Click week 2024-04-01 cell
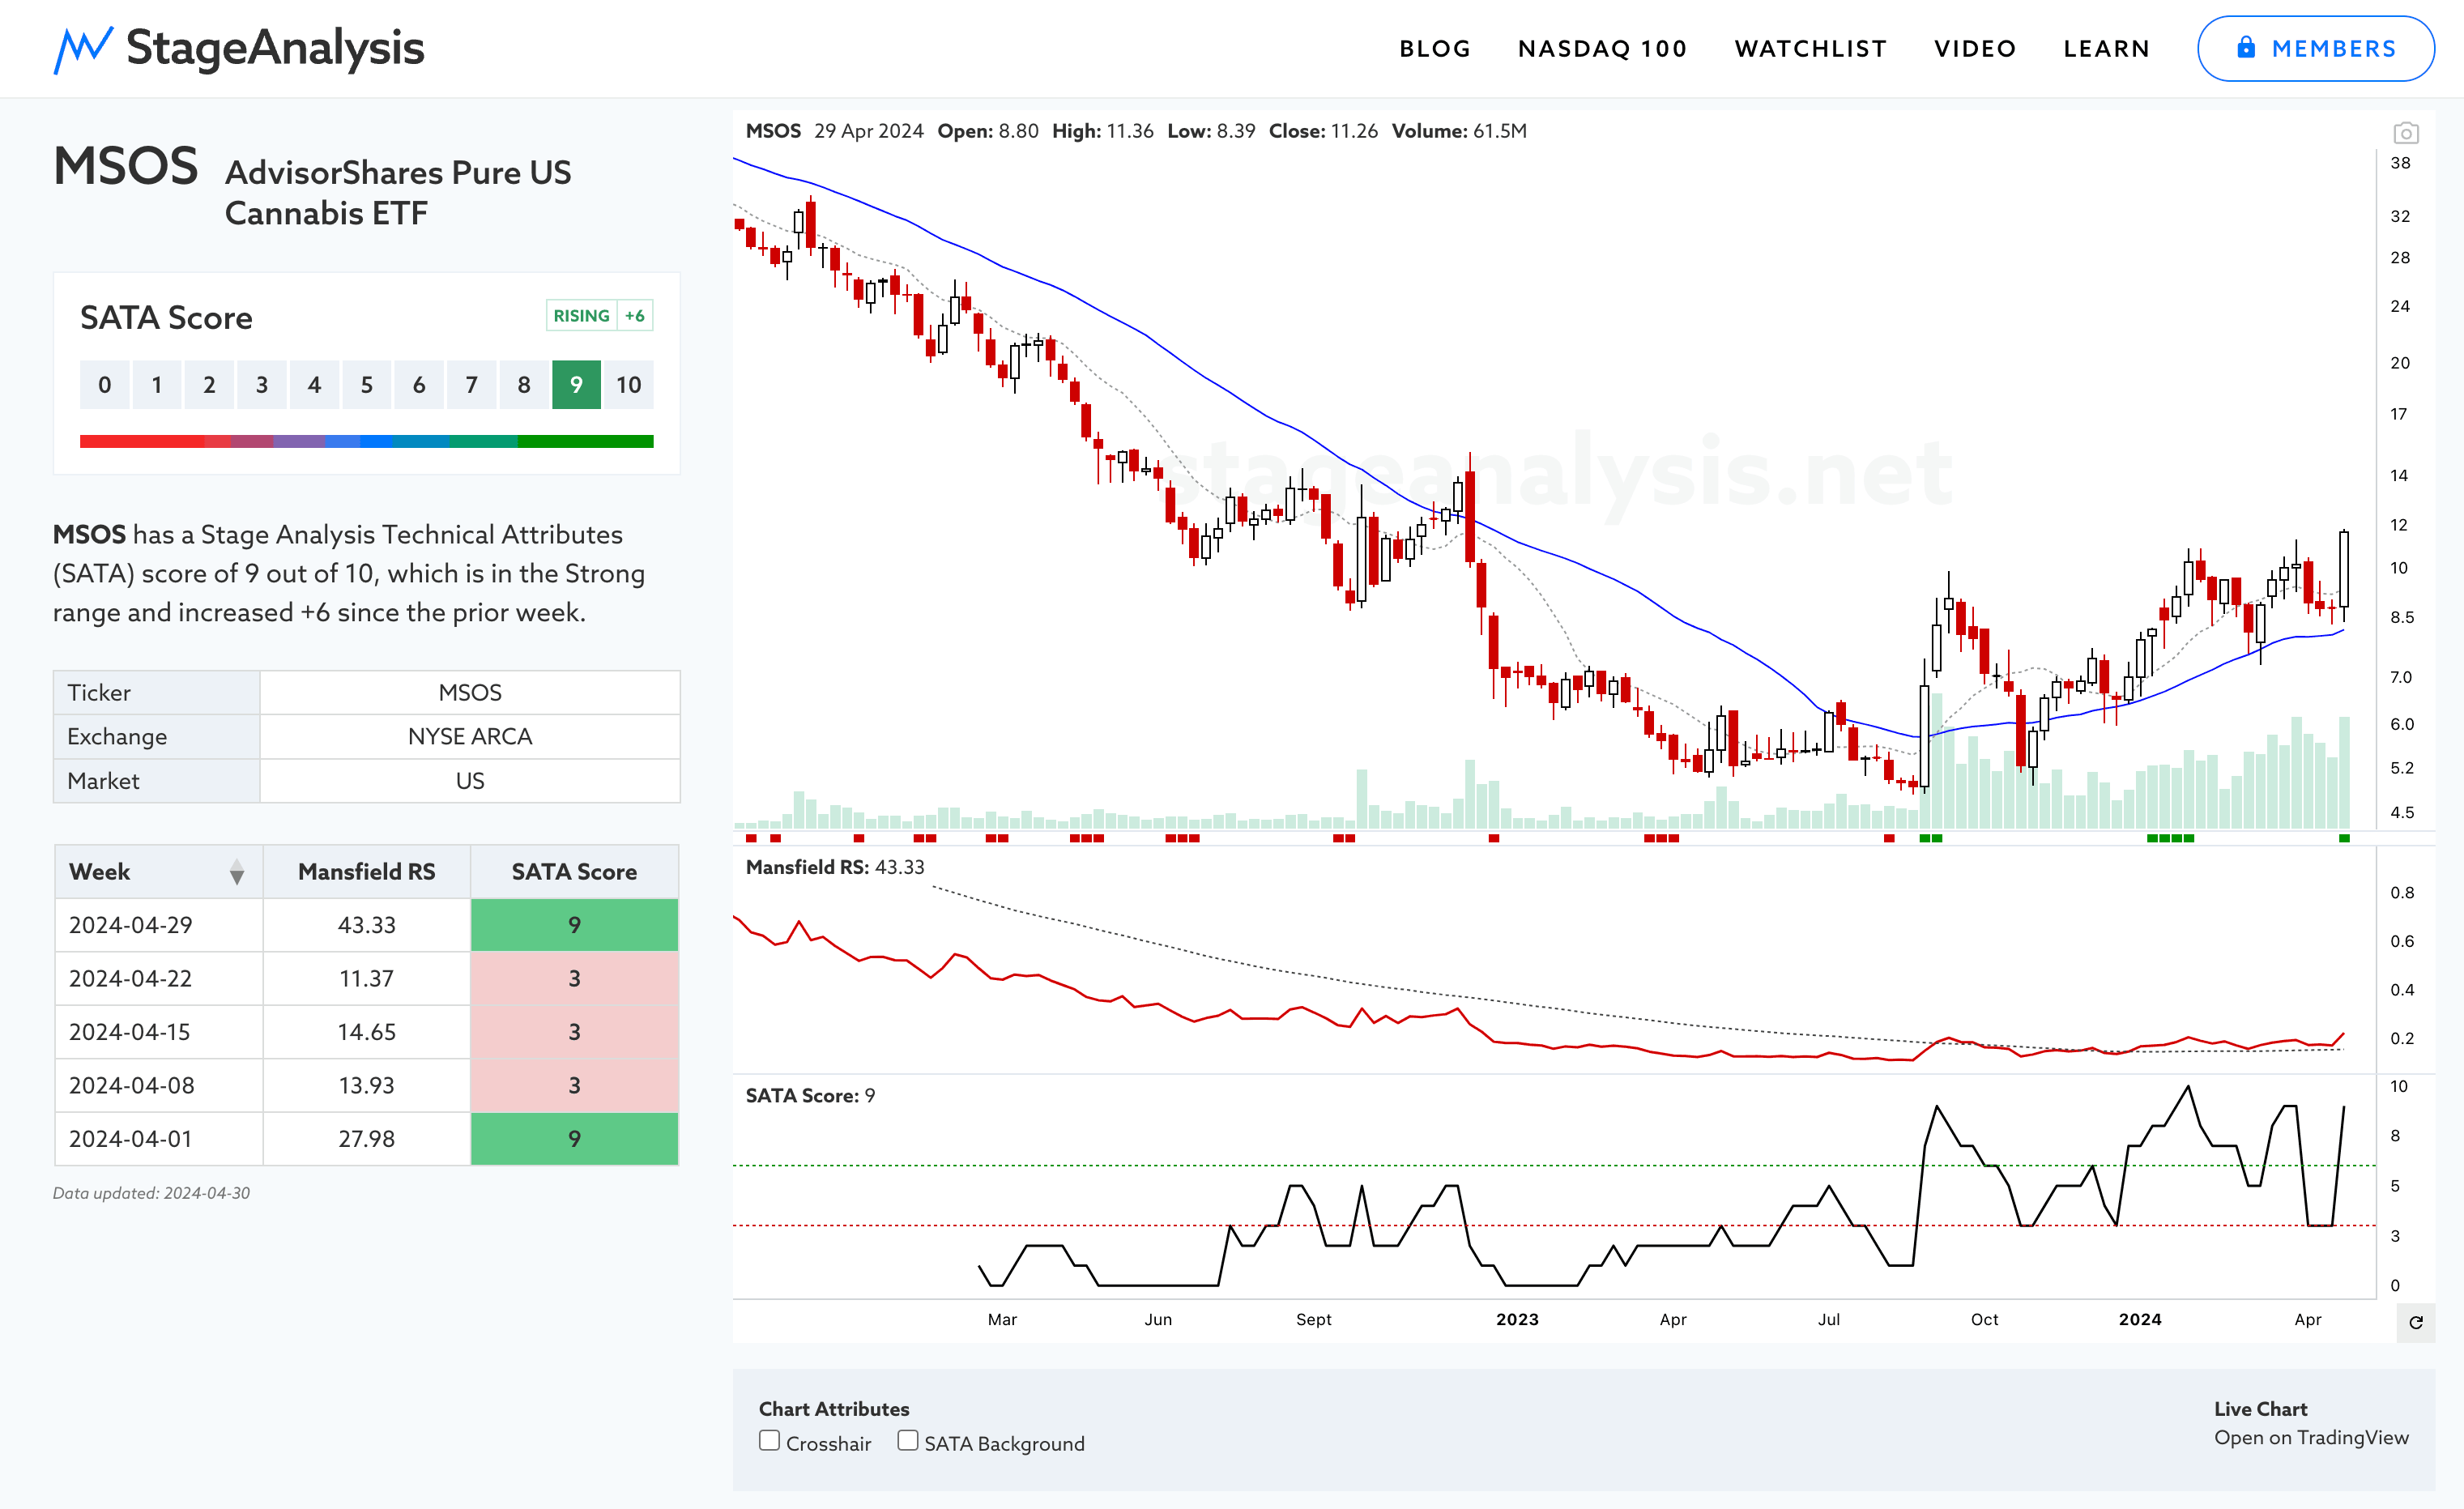This screenshot has height=1509, width=2464. (159, 1139)
